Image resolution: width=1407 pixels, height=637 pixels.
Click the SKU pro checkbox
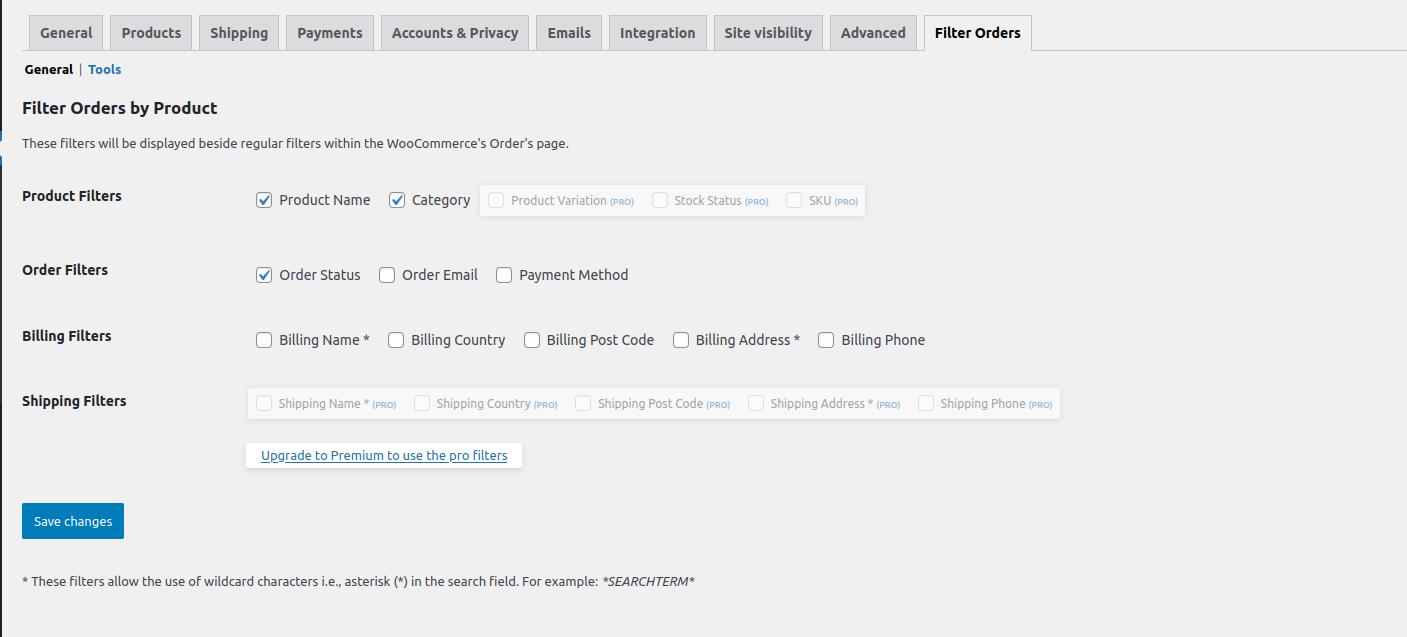[794, 200]
